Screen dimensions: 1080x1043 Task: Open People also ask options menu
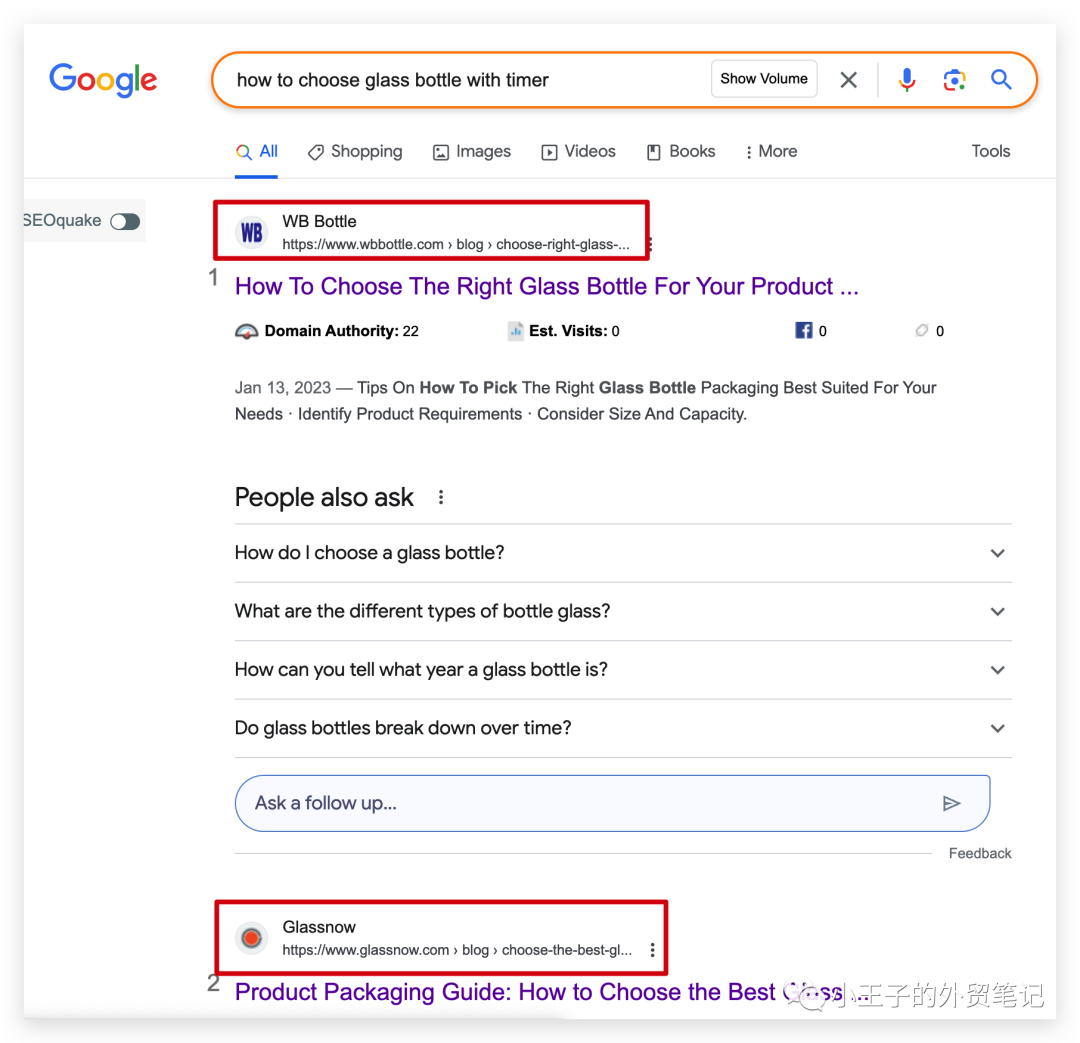click(441, 497)
